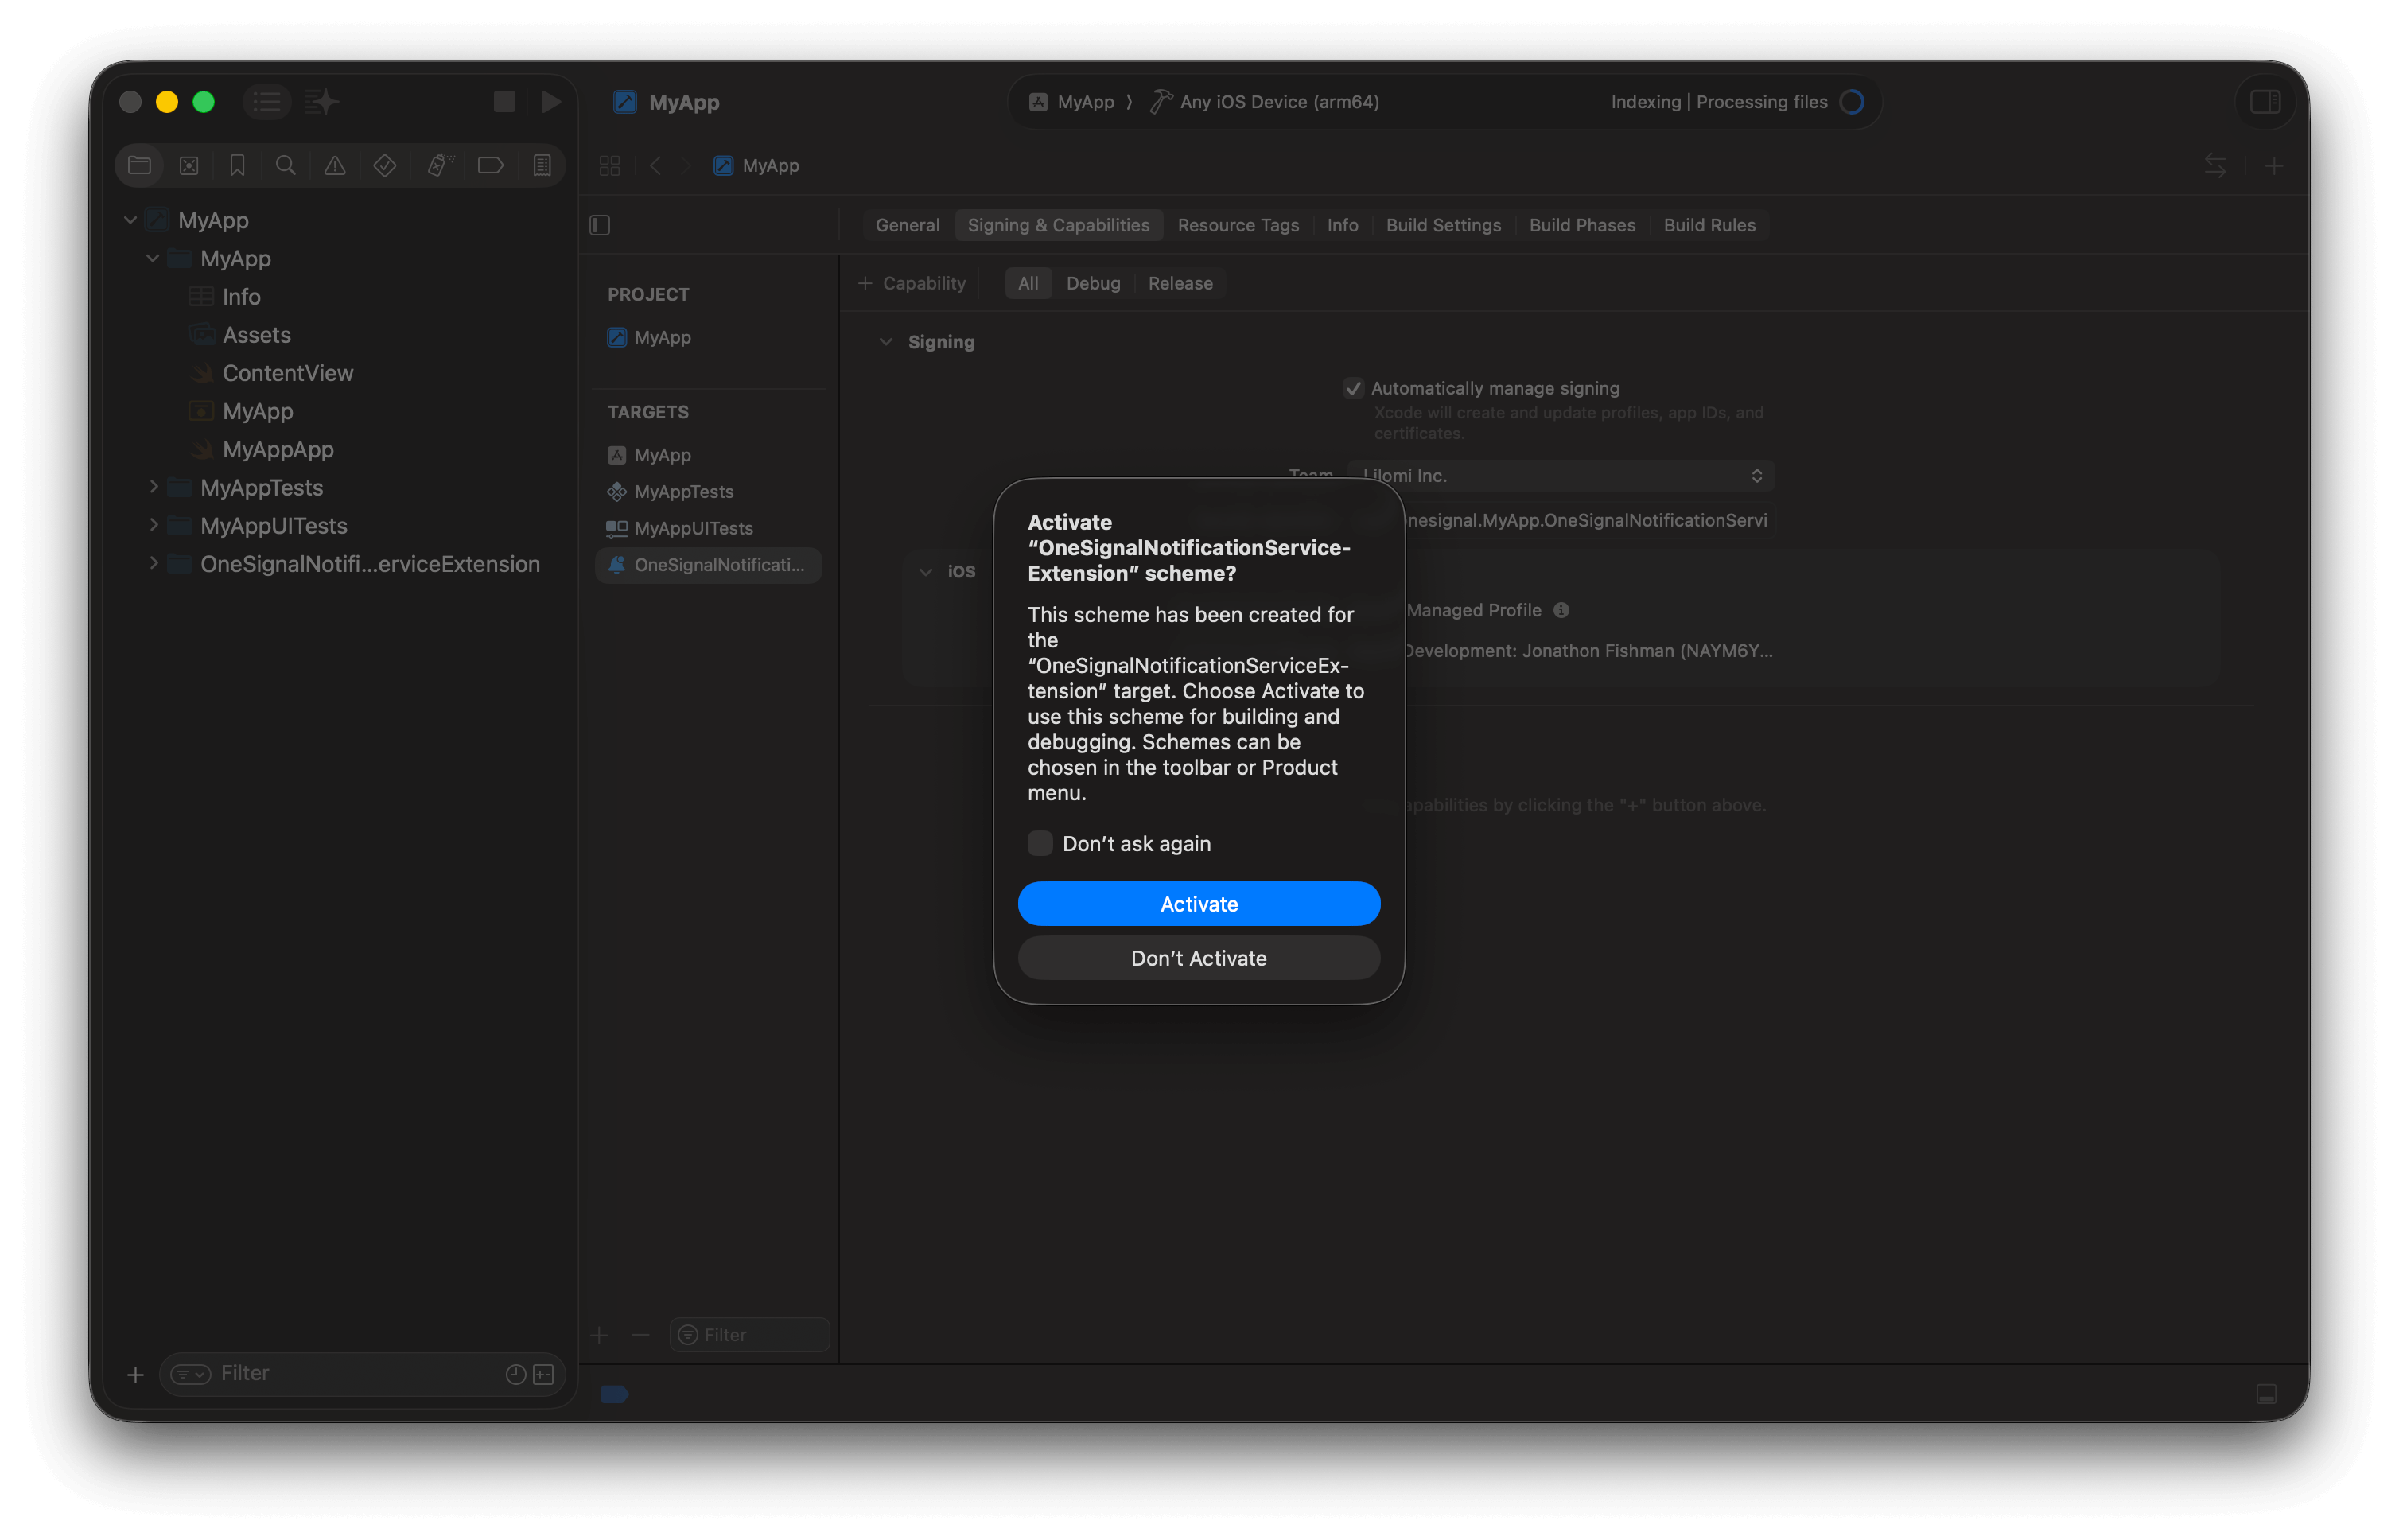Switch to the Build Settings tab
The image size is (2399, 1540).
coord(1443,225)
